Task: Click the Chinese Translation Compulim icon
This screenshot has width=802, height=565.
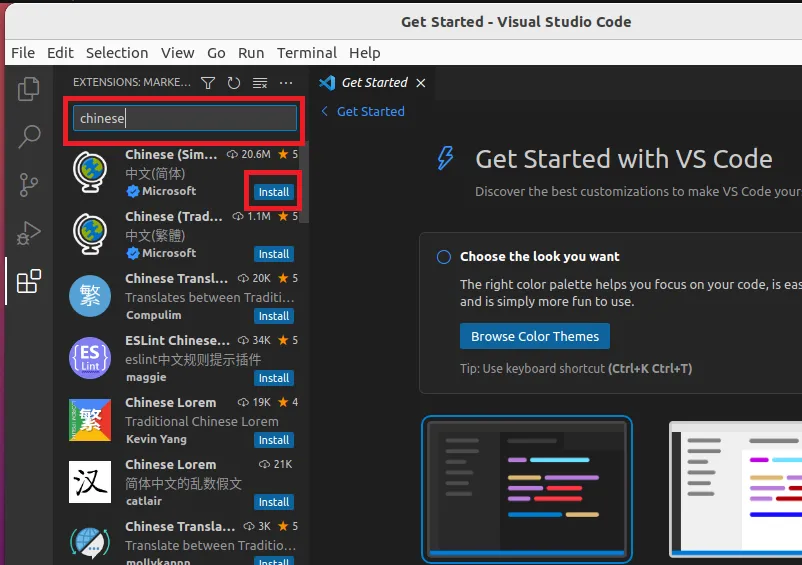Action: pyautogui.click(x=90, y=296)
